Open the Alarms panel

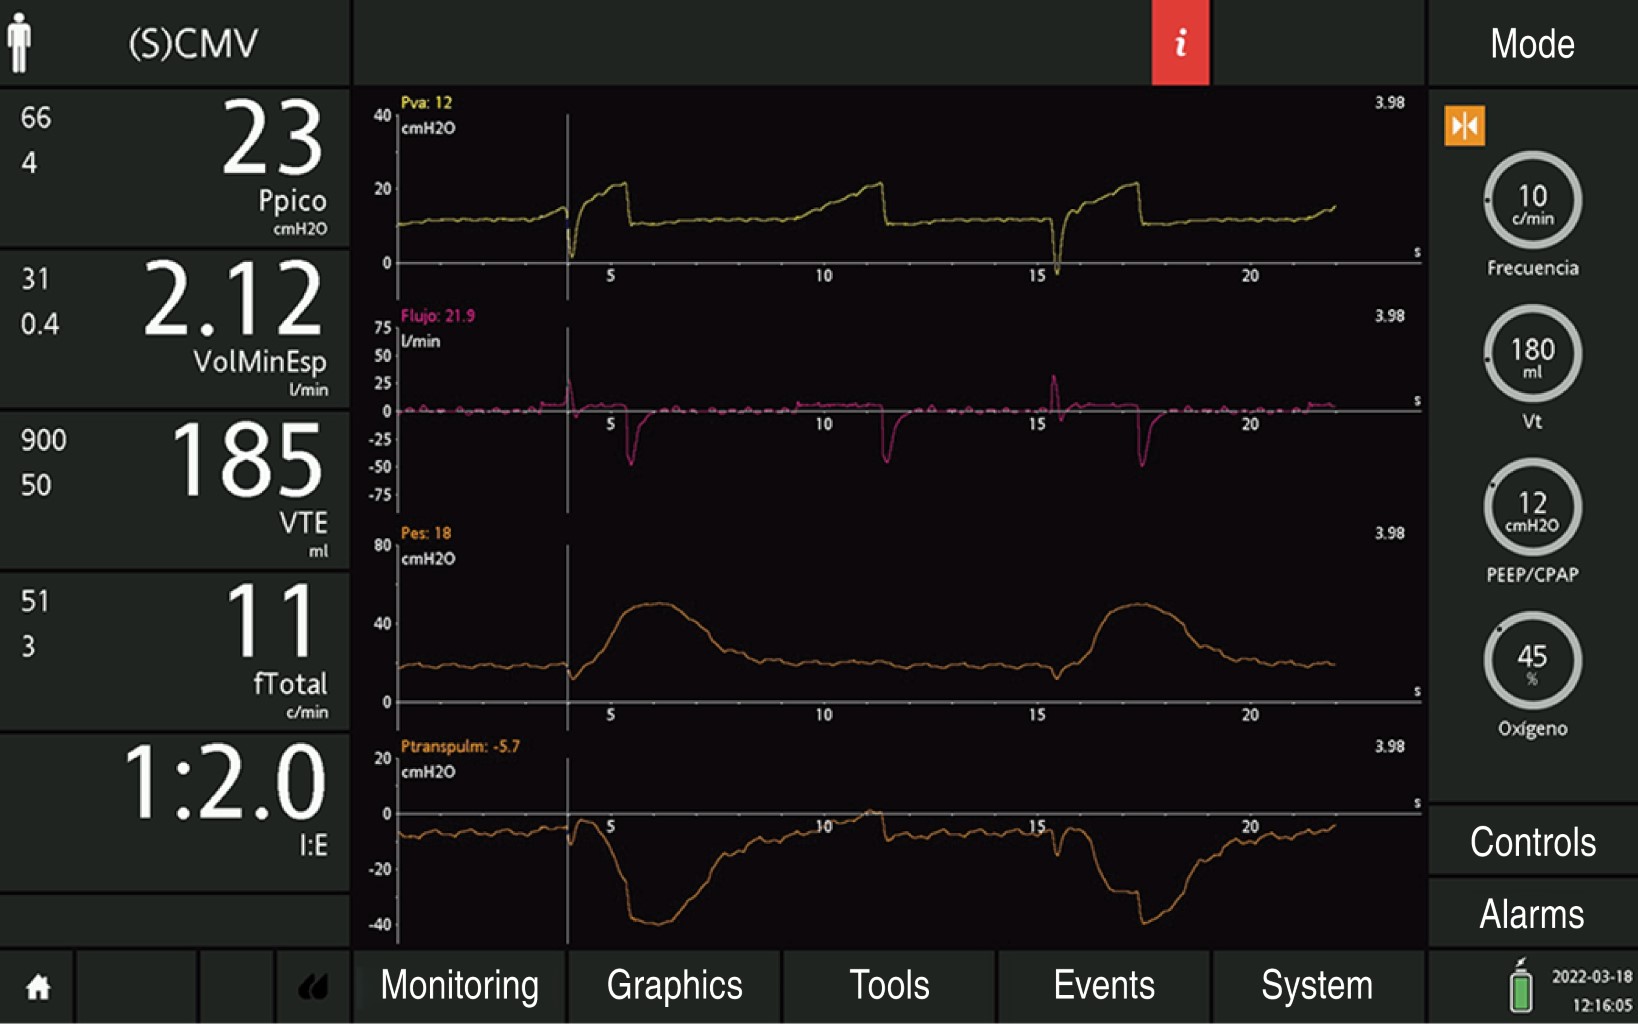click(x=1532, y=914)
